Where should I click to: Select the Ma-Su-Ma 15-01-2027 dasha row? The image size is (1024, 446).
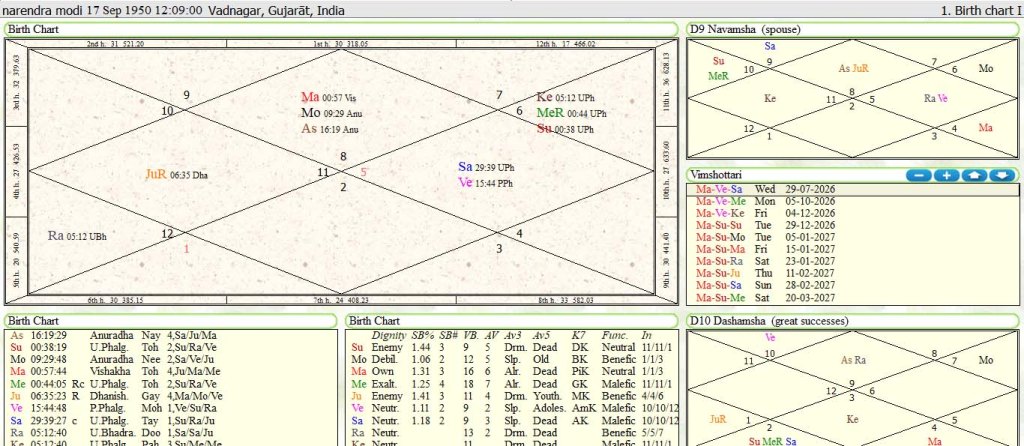(853, 249)
